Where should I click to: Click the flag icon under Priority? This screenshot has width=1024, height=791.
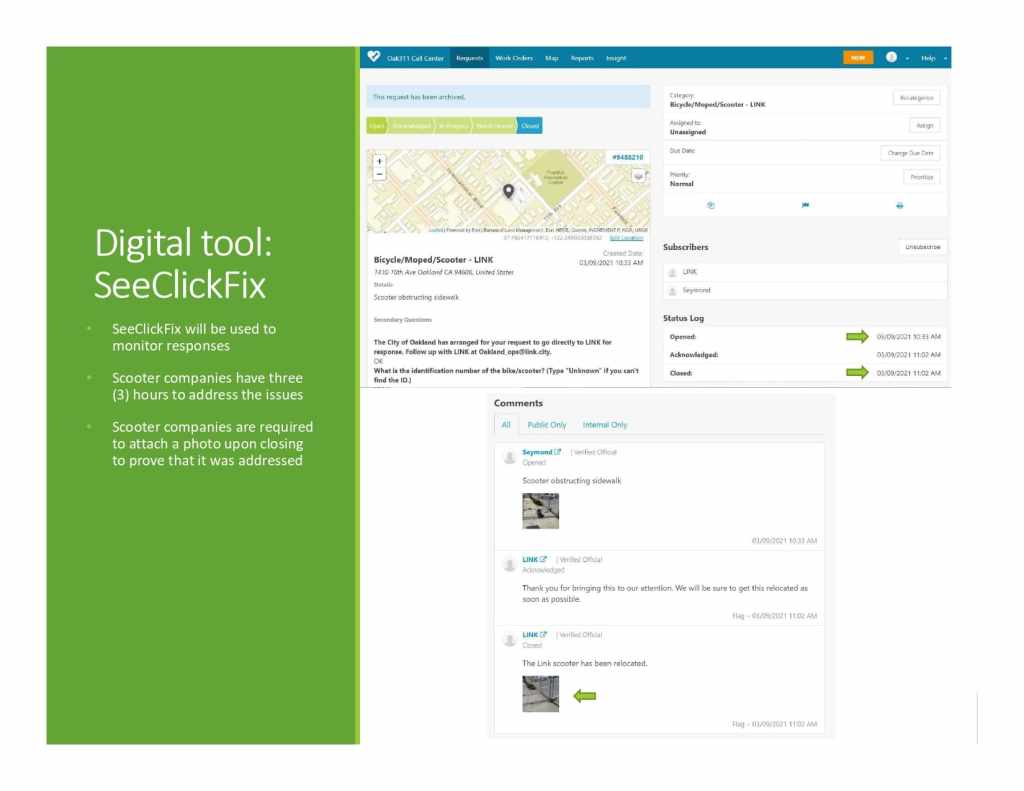[805, 205]
